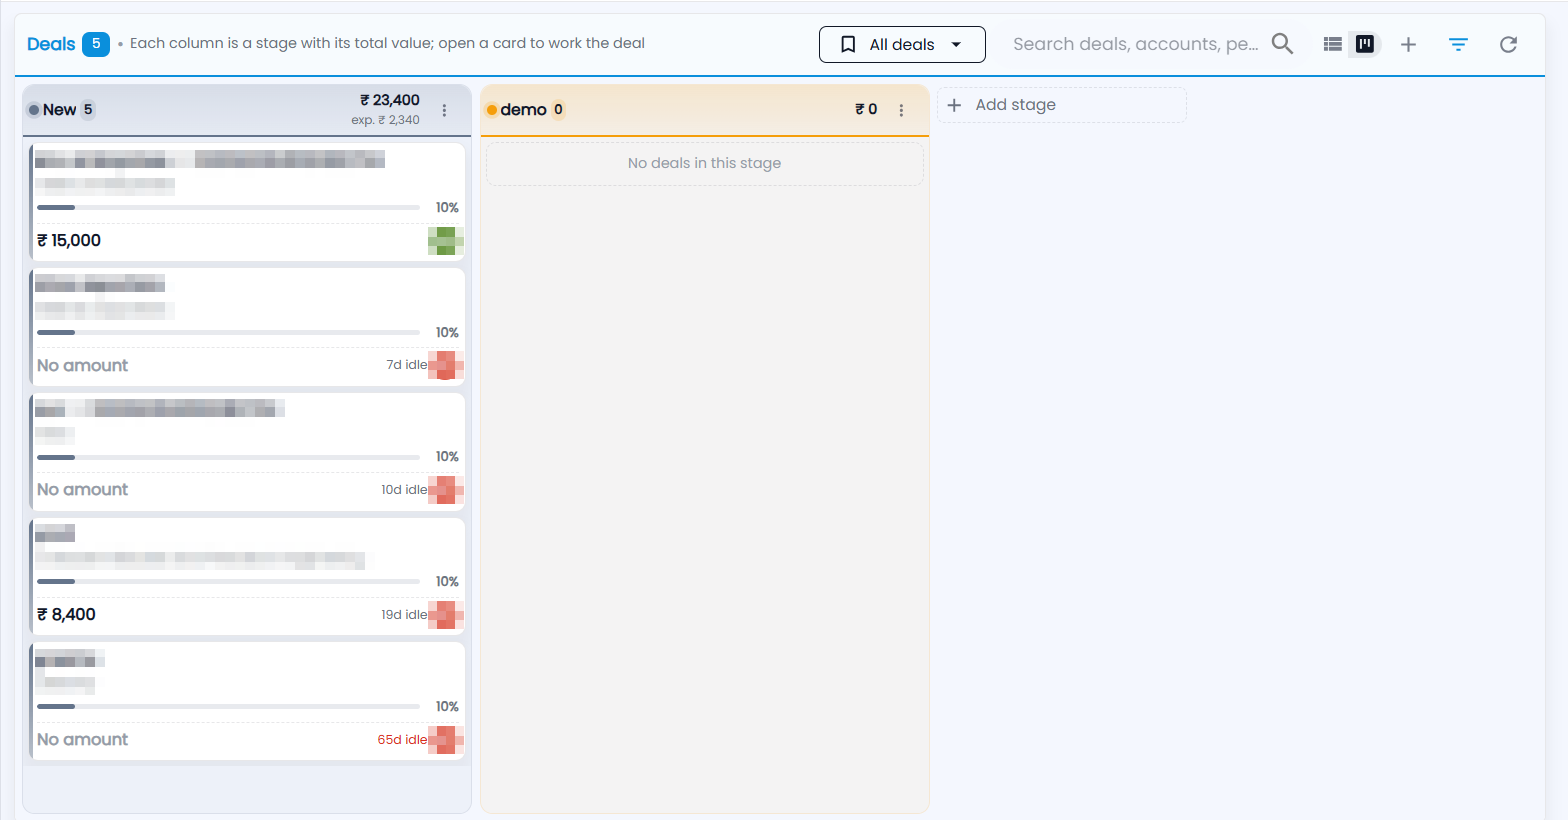Open the New stage three-dot menu
The height and width of the screenshot is (820, 1568).
[445, 110]
